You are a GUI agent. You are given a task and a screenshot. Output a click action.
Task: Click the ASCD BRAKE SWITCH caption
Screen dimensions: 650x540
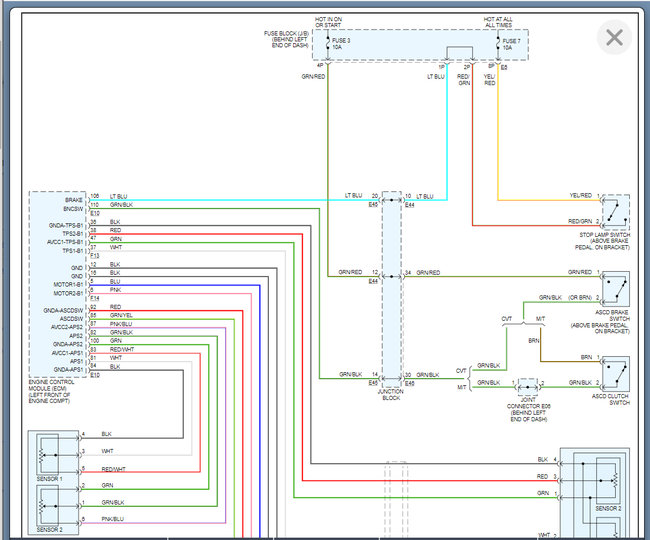click(600, 322)
